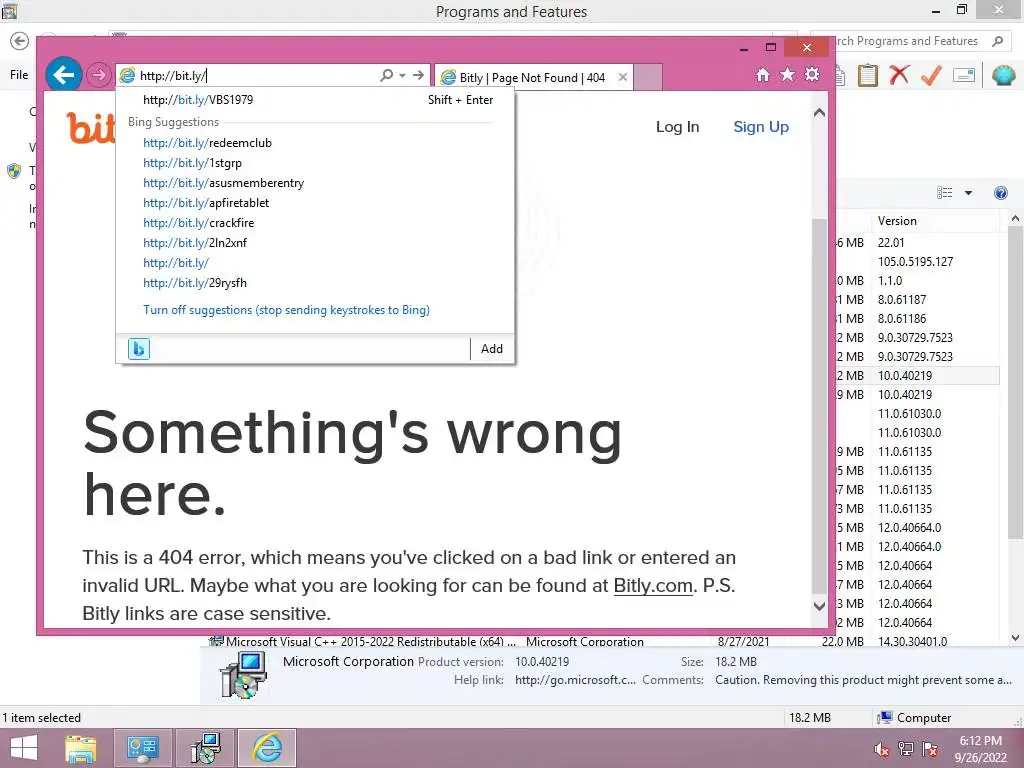This screenshot has width=1024, height=768.
Task: Click the Sign Up link on Bitly
Action: click(x=761, y=127)
